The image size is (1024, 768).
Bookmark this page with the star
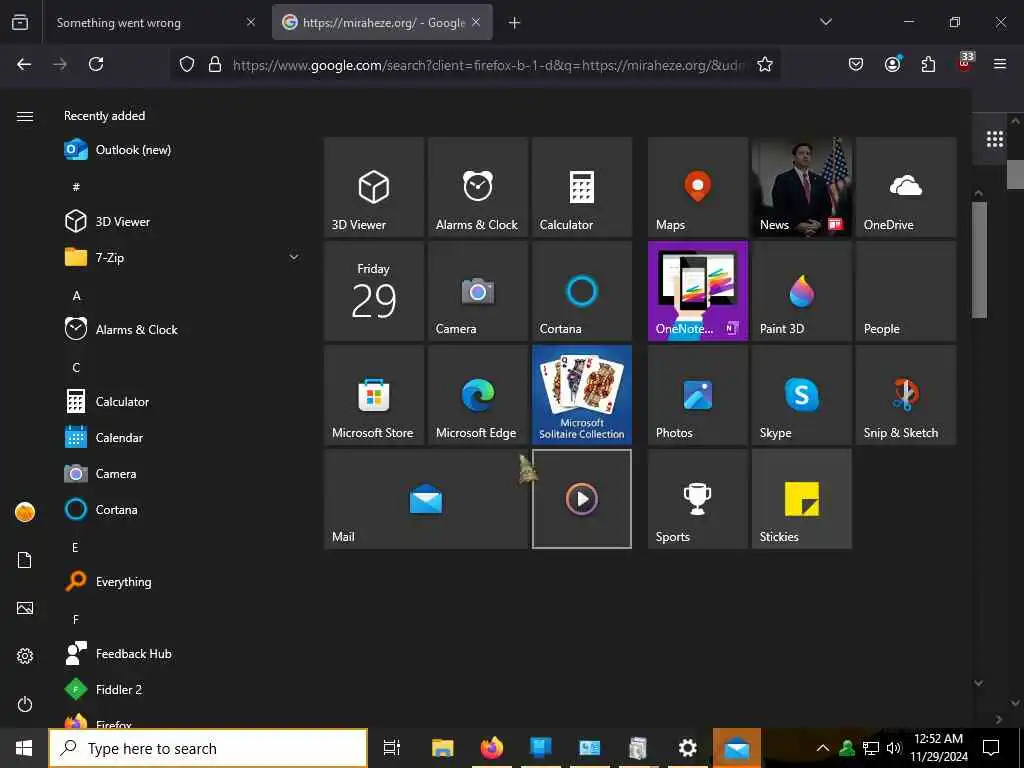click(x=765, y=64)
